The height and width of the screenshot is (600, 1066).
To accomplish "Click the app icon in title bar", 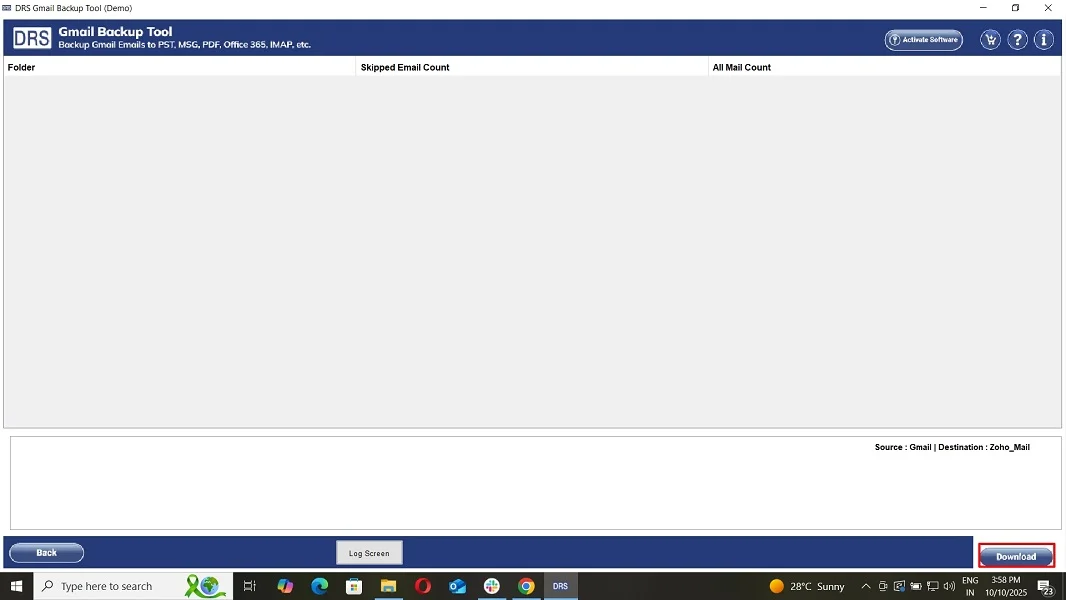I will 7,7.
